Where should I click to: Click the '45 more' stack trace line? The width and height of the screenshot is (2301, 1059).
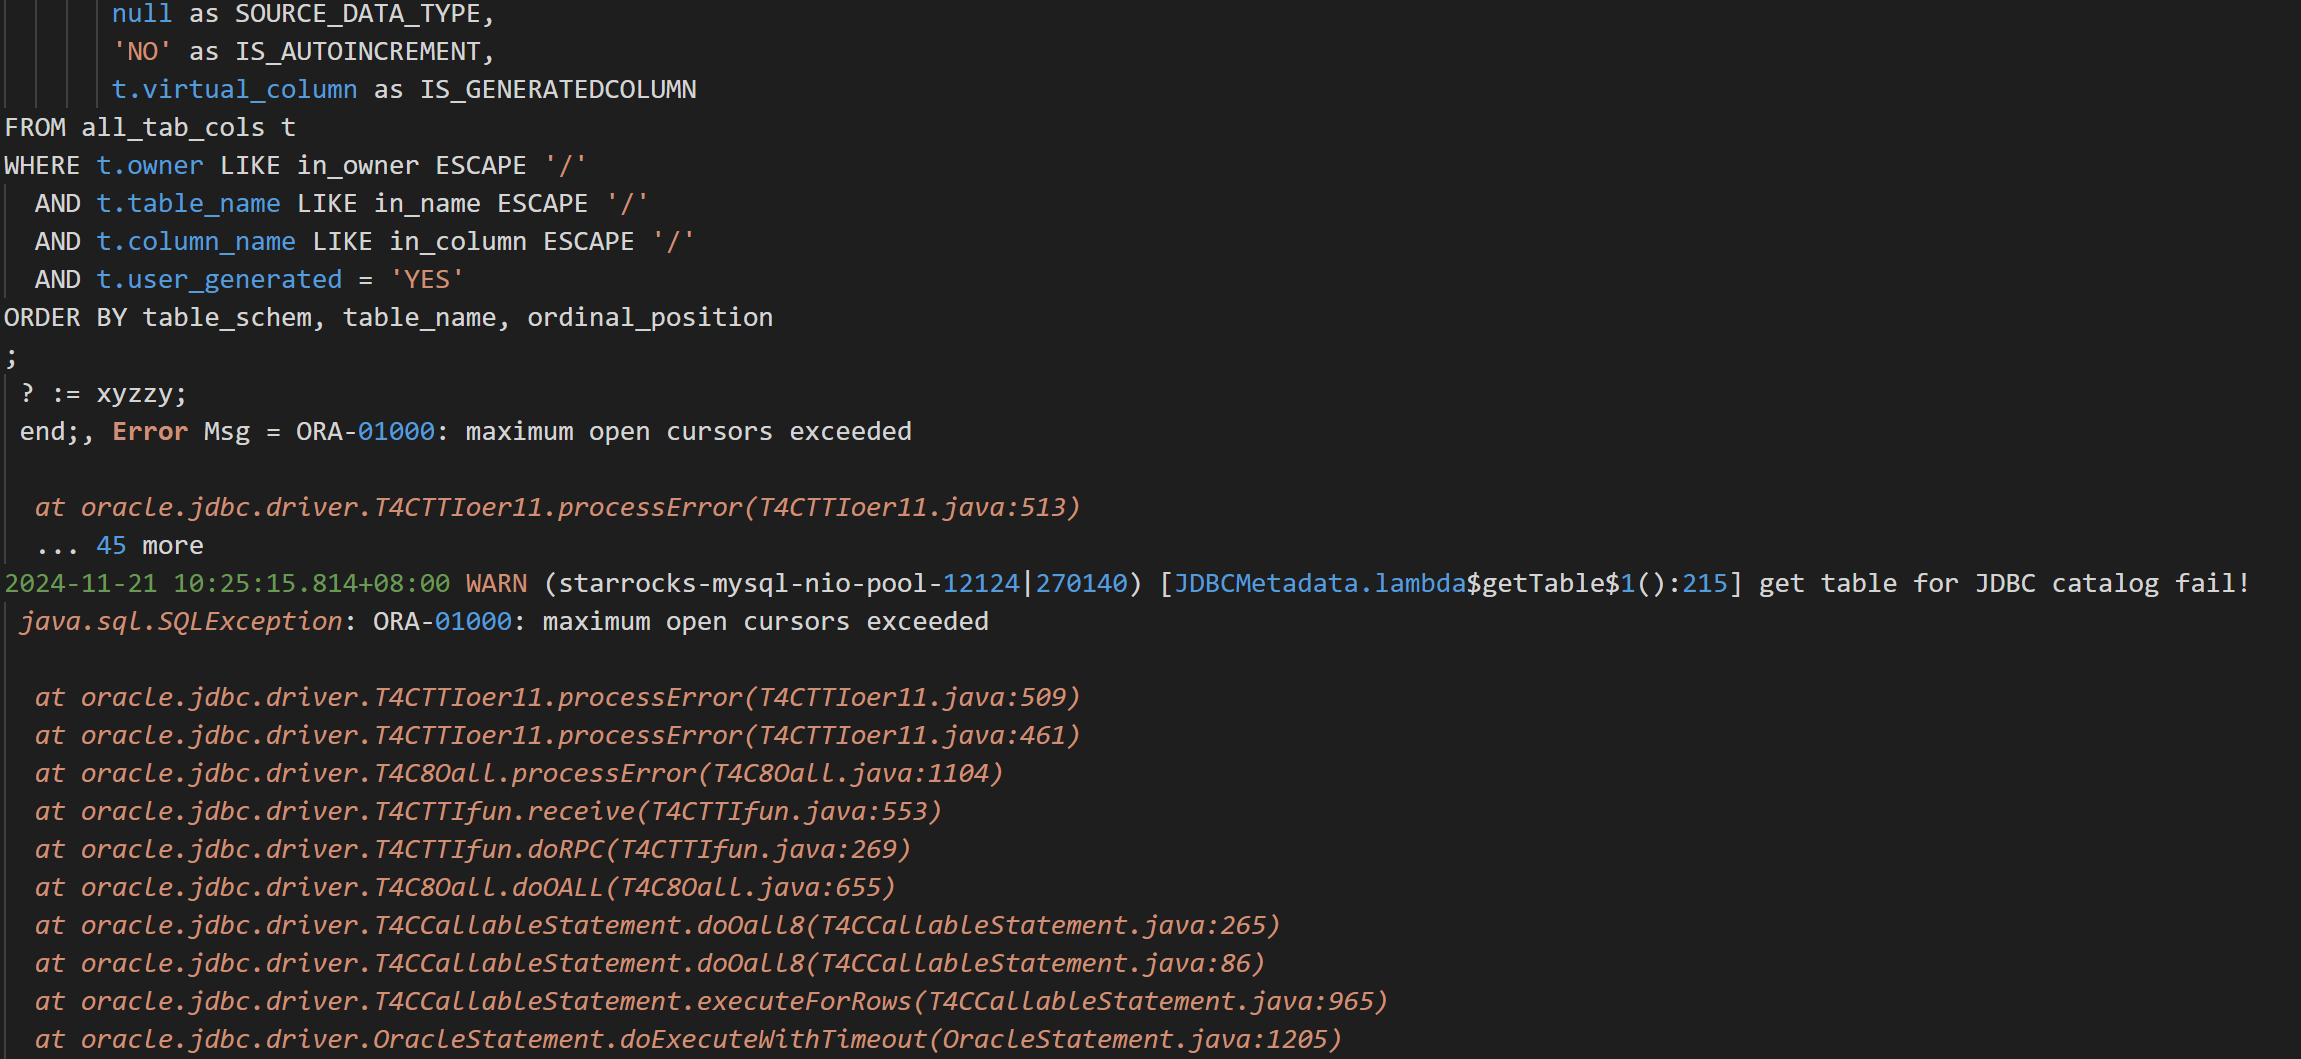119,546
